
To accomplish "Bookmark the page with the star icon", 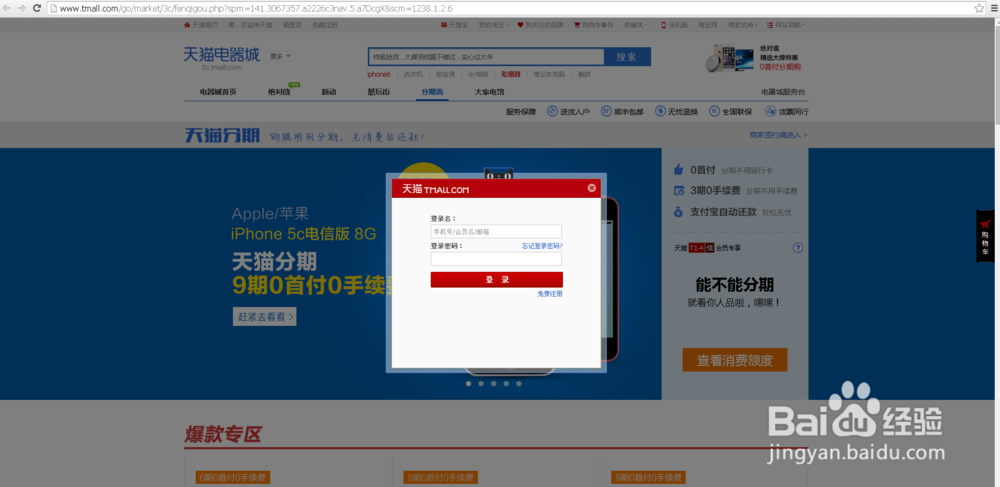I will 979,8.
